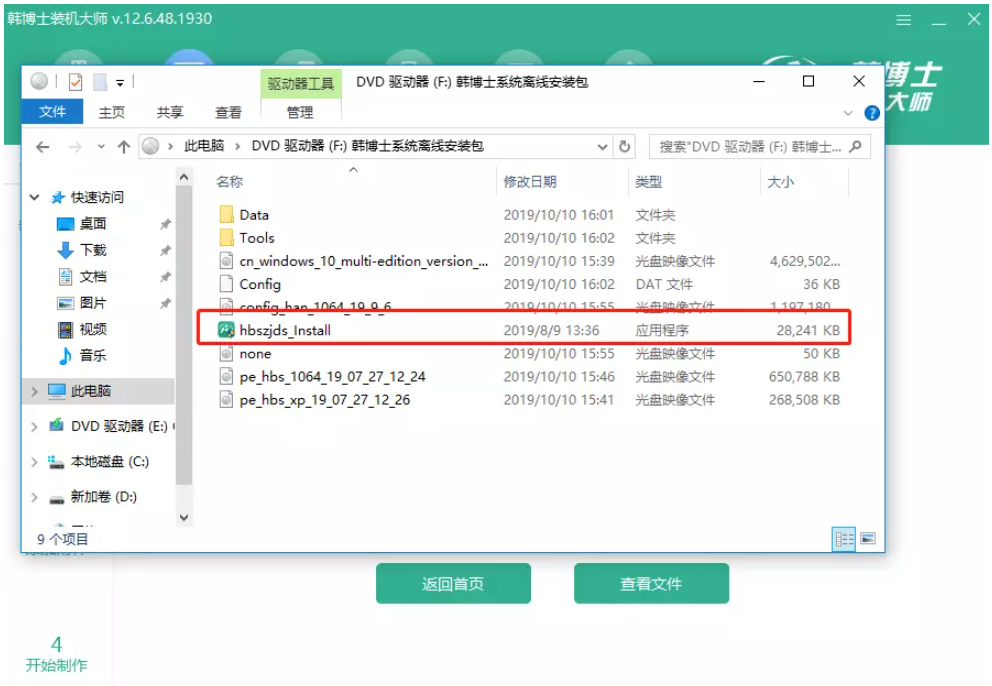Open recent locations dropdown arrow
The width and height of the screenshot is (992, 686).
tap(101, 147)
